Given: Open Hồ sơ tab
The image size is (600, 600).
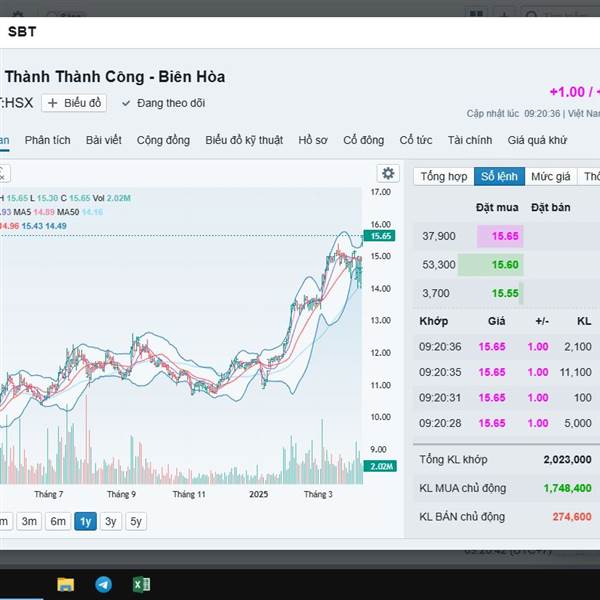Looking at the screenshot, I should tap(313, 140).
